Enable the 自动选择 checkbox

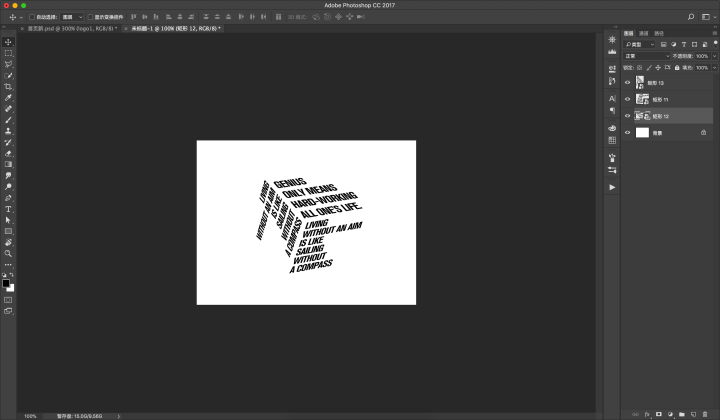pyautogui.click(x=32, y=17)
